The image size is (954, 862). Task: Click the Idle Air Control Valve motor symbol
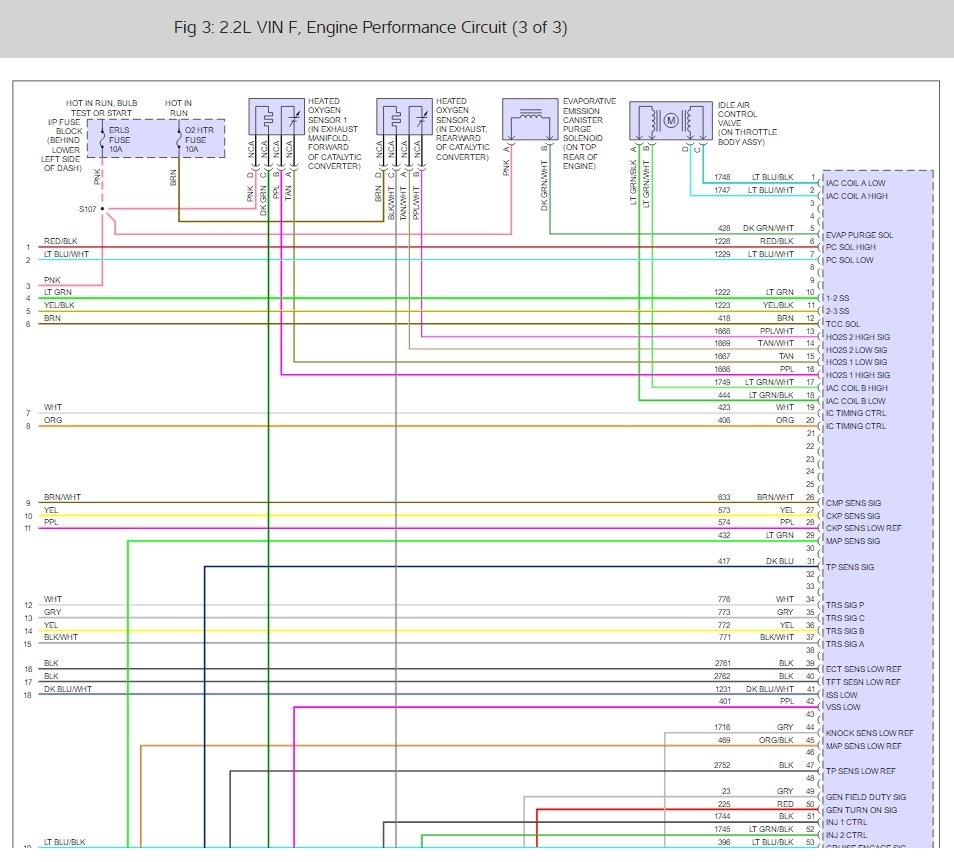click(671, 121)
